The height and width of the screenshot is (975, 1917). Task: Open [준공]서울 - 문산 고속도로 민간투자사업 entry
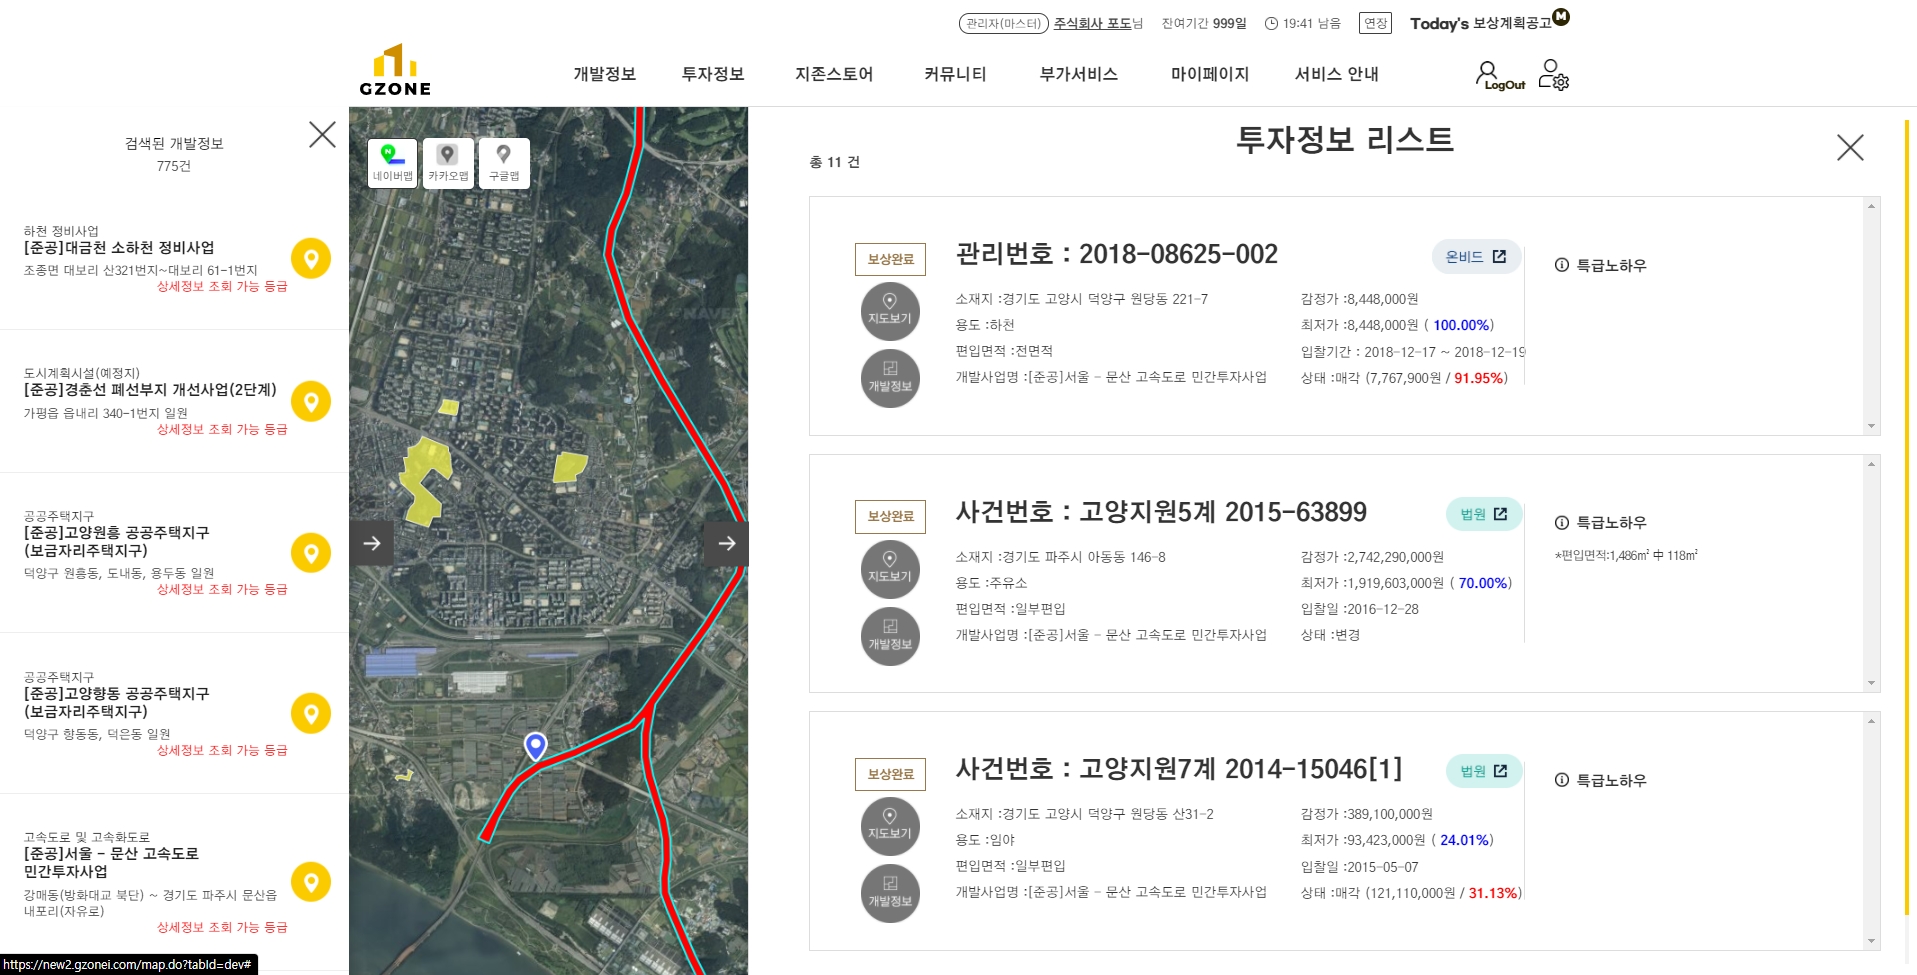coord(111,862)
